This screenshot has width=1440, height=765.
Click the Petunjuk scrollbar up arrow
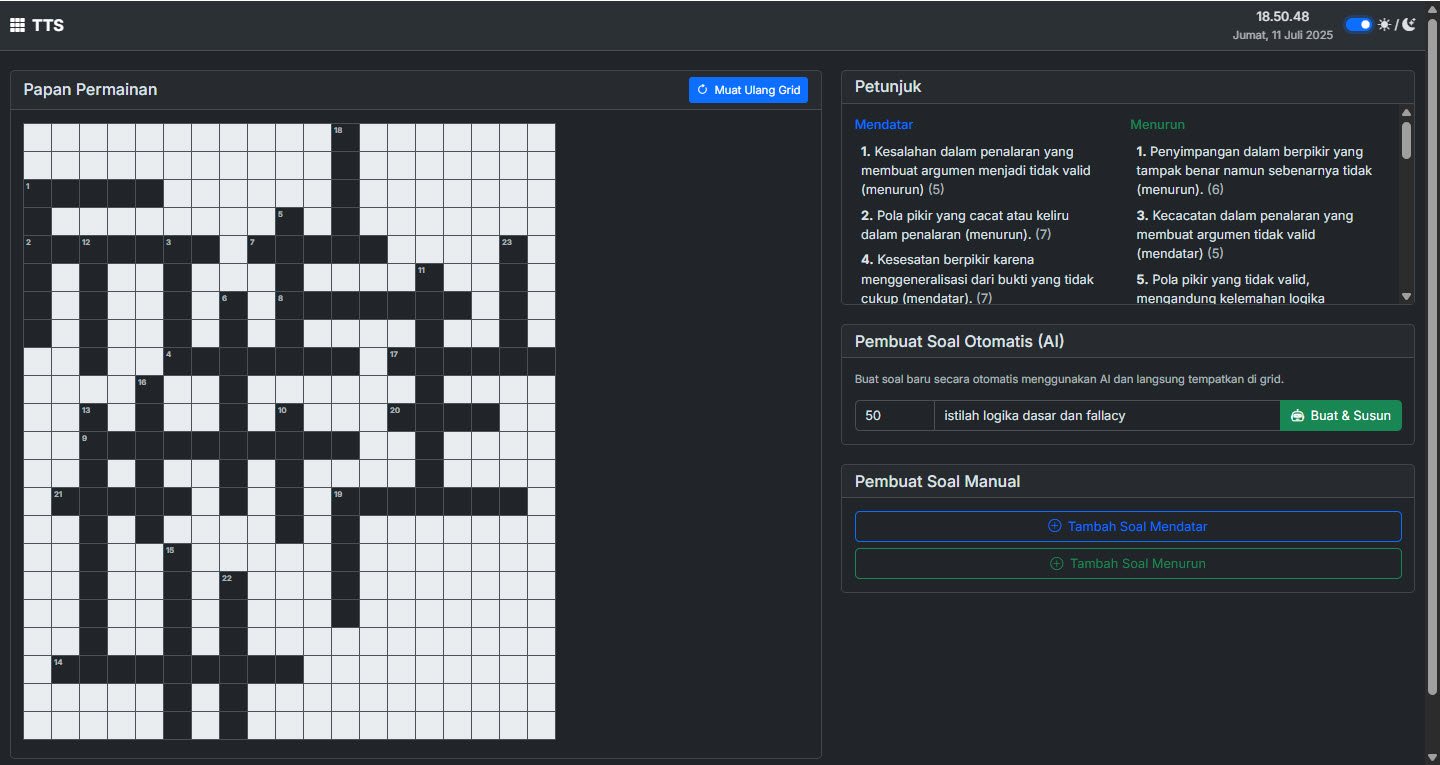1406,113
